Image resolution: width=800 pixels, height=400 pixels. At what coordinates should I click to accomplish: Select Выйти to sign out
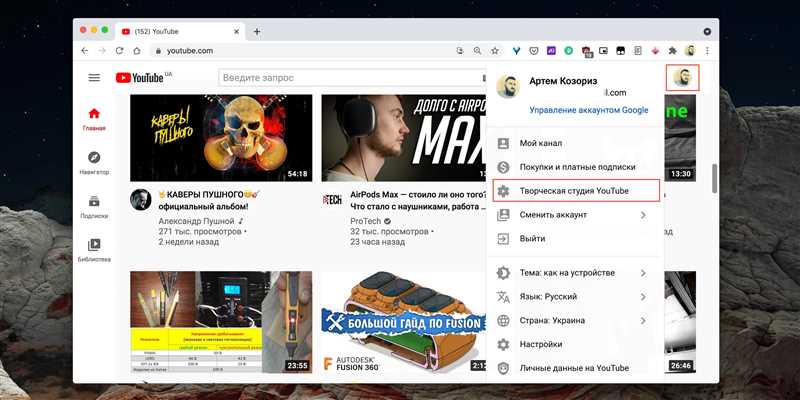(575, 239)
